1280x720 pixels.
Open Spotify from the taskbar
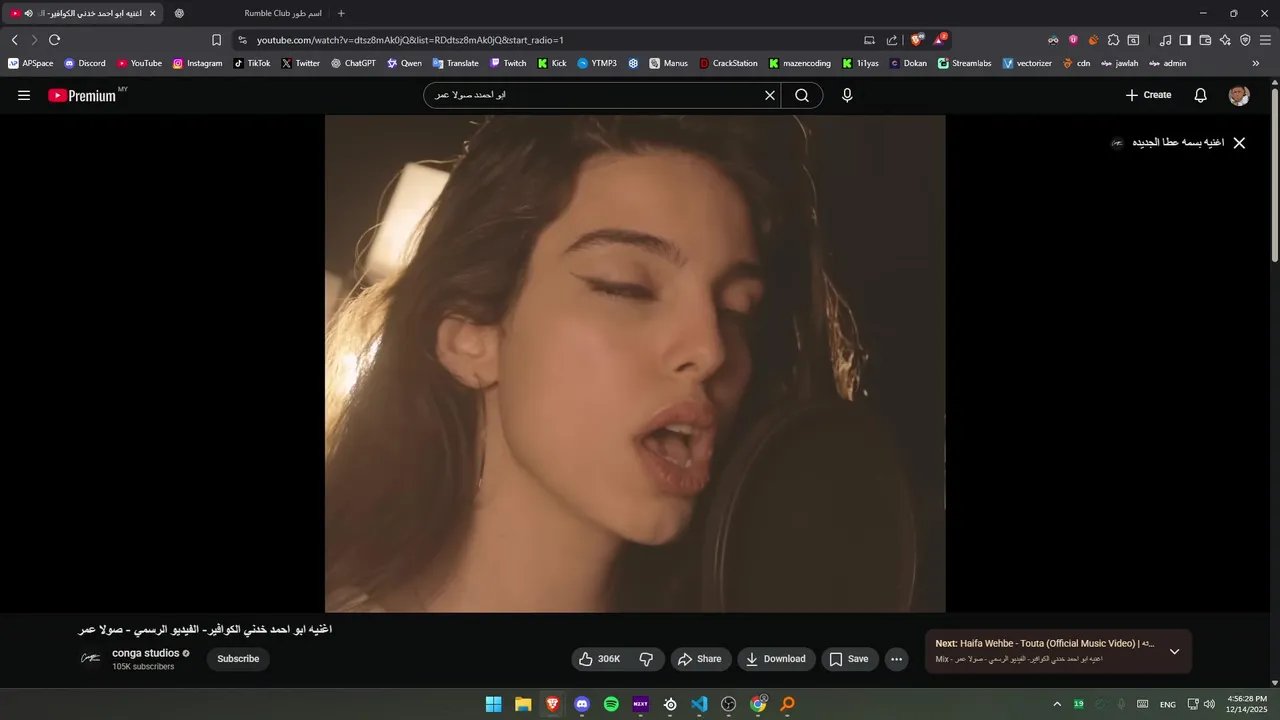(611, 704)
